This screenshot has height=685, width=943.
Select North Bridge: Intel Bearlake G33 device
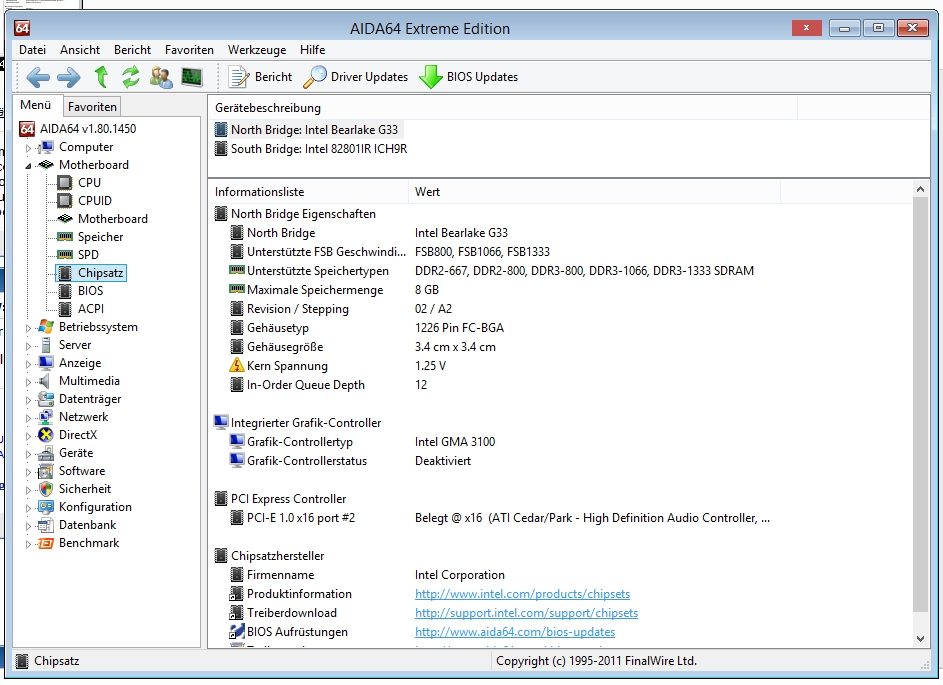(x=314, y=130)
